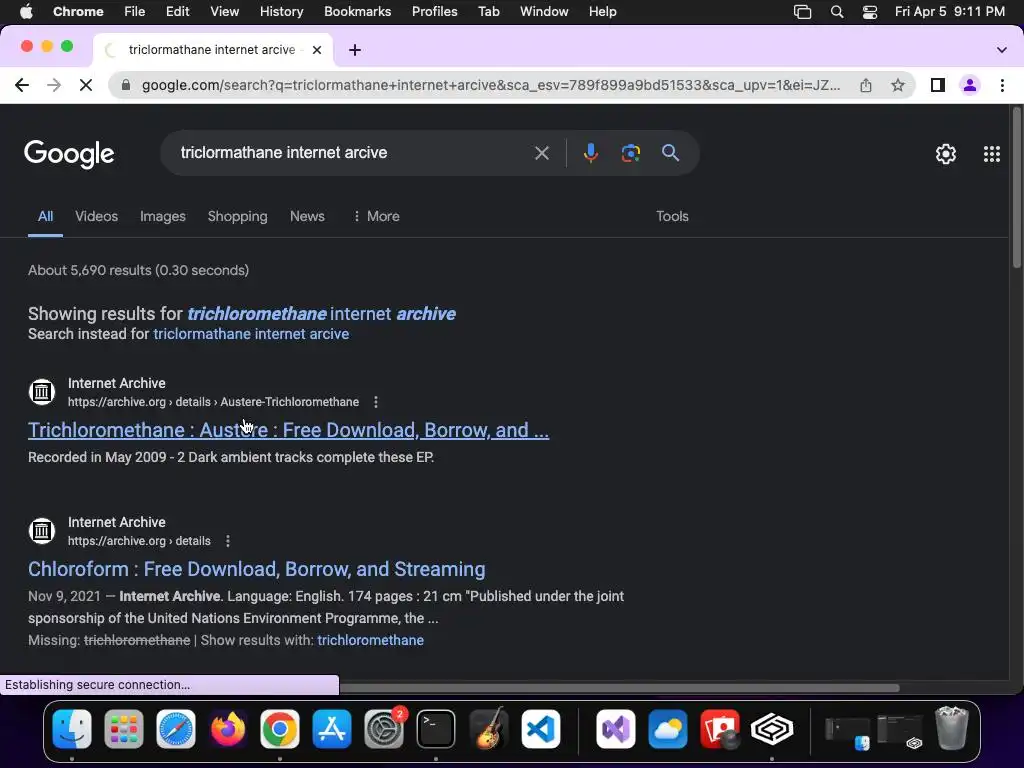
Task: Open the Bookmarks menu
Action: pyautogui.click(x=357, y=12)
